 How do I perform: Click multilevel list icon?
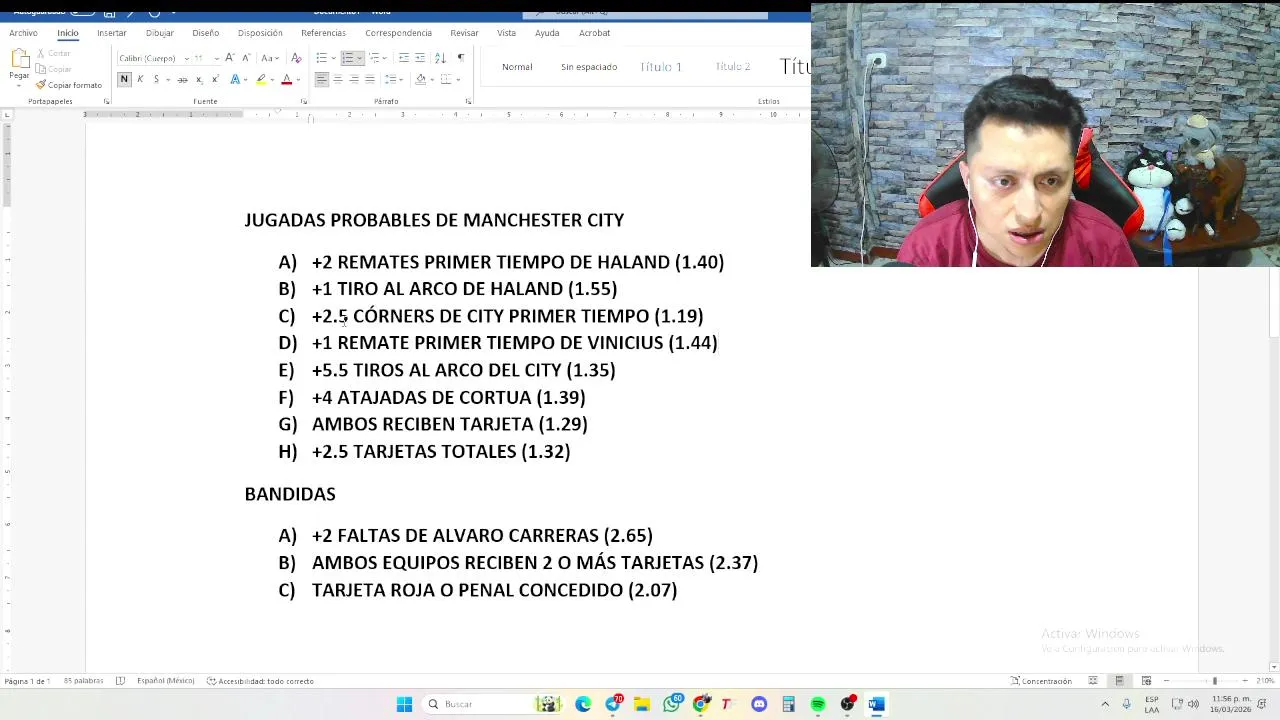point(373,57)
